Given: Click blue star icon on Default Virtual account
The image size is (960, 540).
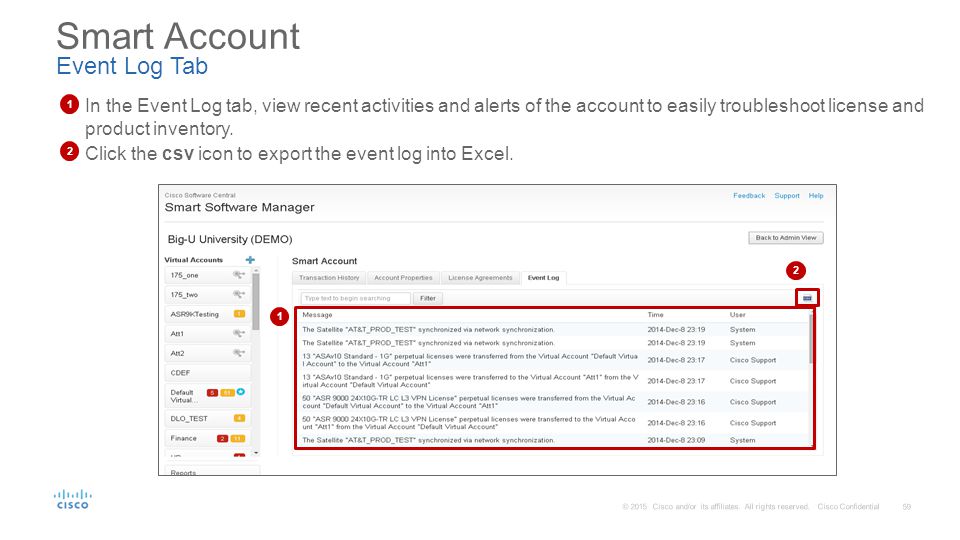Looking at the screenshot, I should pos(241,392).
